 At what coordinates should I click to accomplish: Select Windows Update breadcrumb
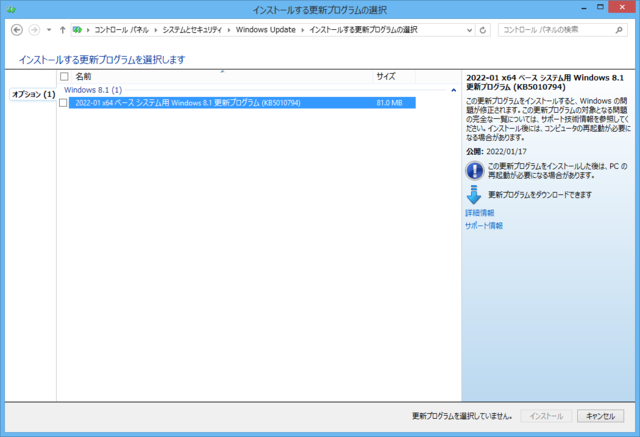click(266, 30)
